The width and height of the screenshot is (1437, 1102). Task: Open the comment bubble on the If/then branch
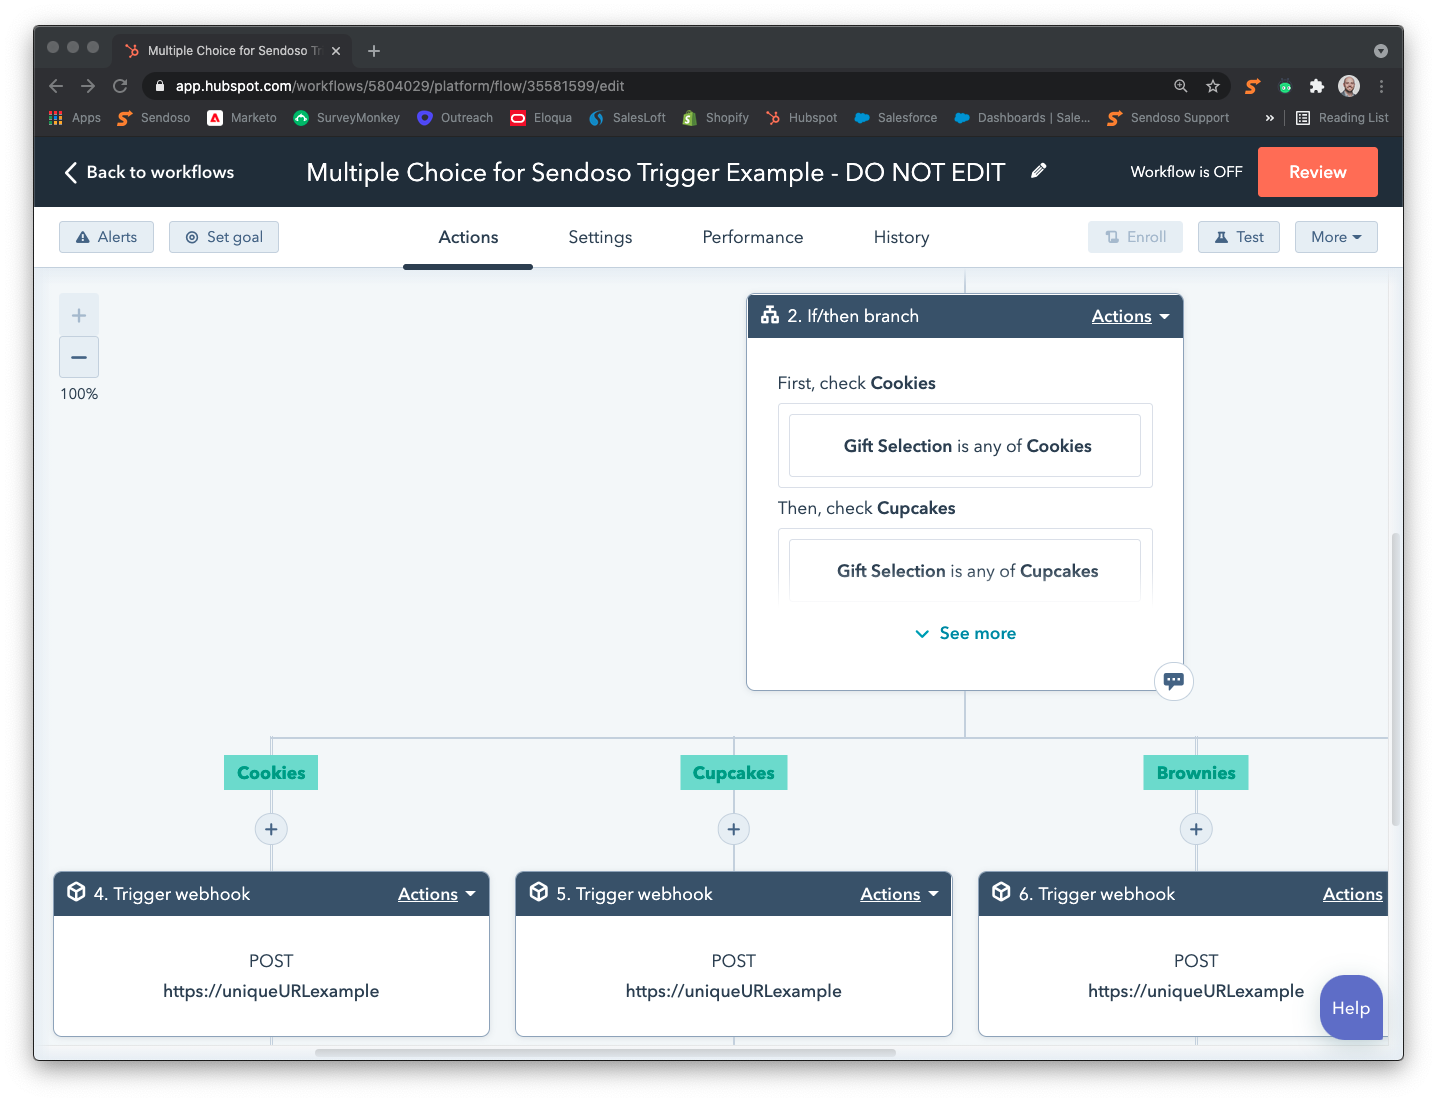(x=1173, y=681)
